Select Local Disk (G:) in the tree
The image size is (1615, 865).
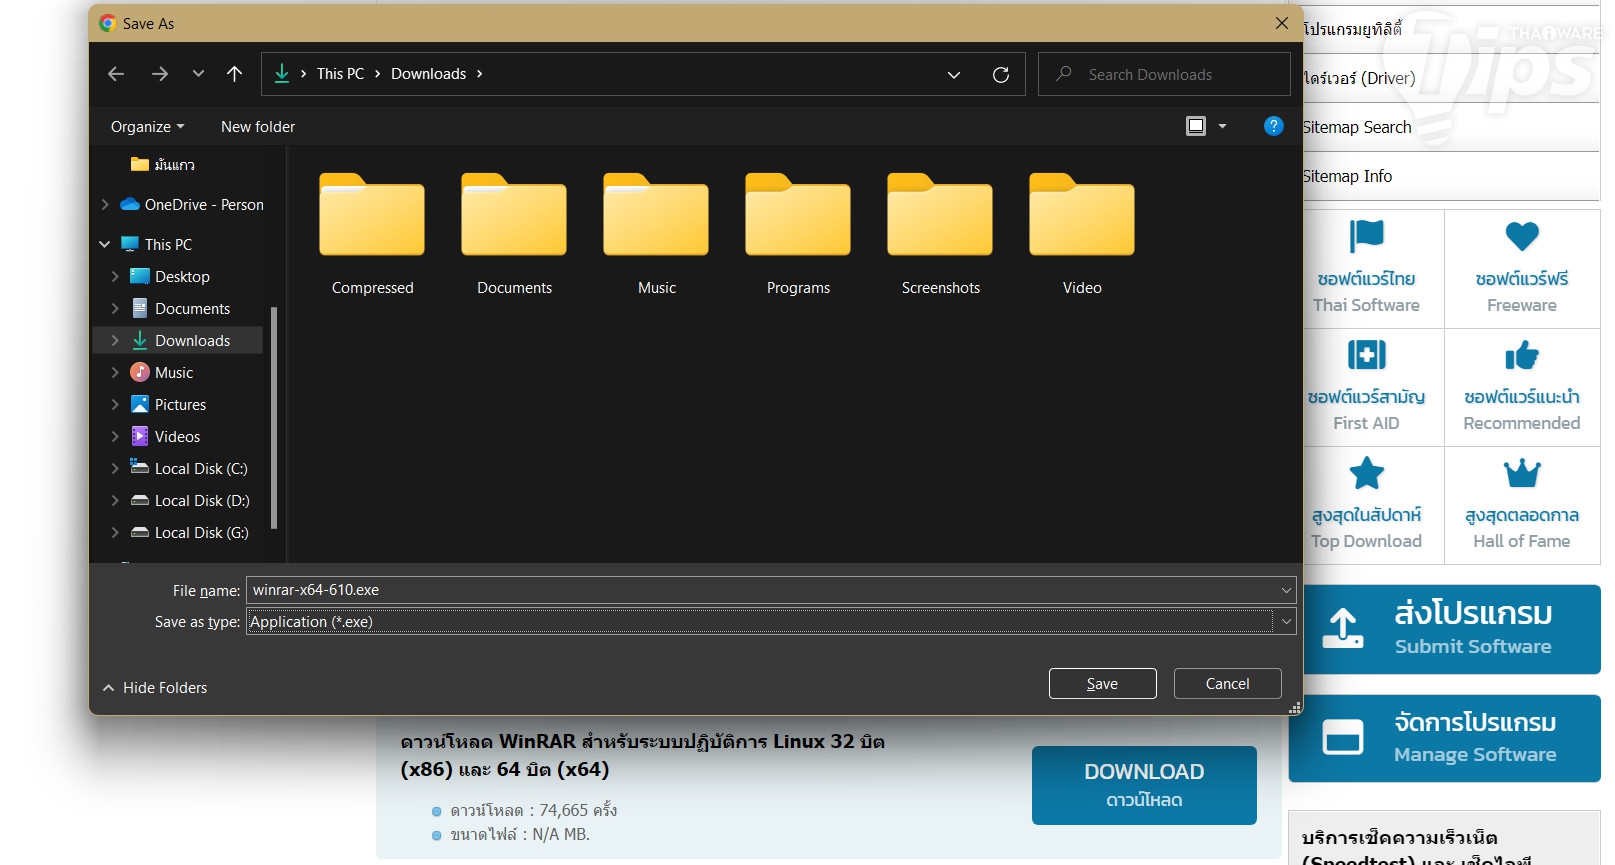click(201, 532)
